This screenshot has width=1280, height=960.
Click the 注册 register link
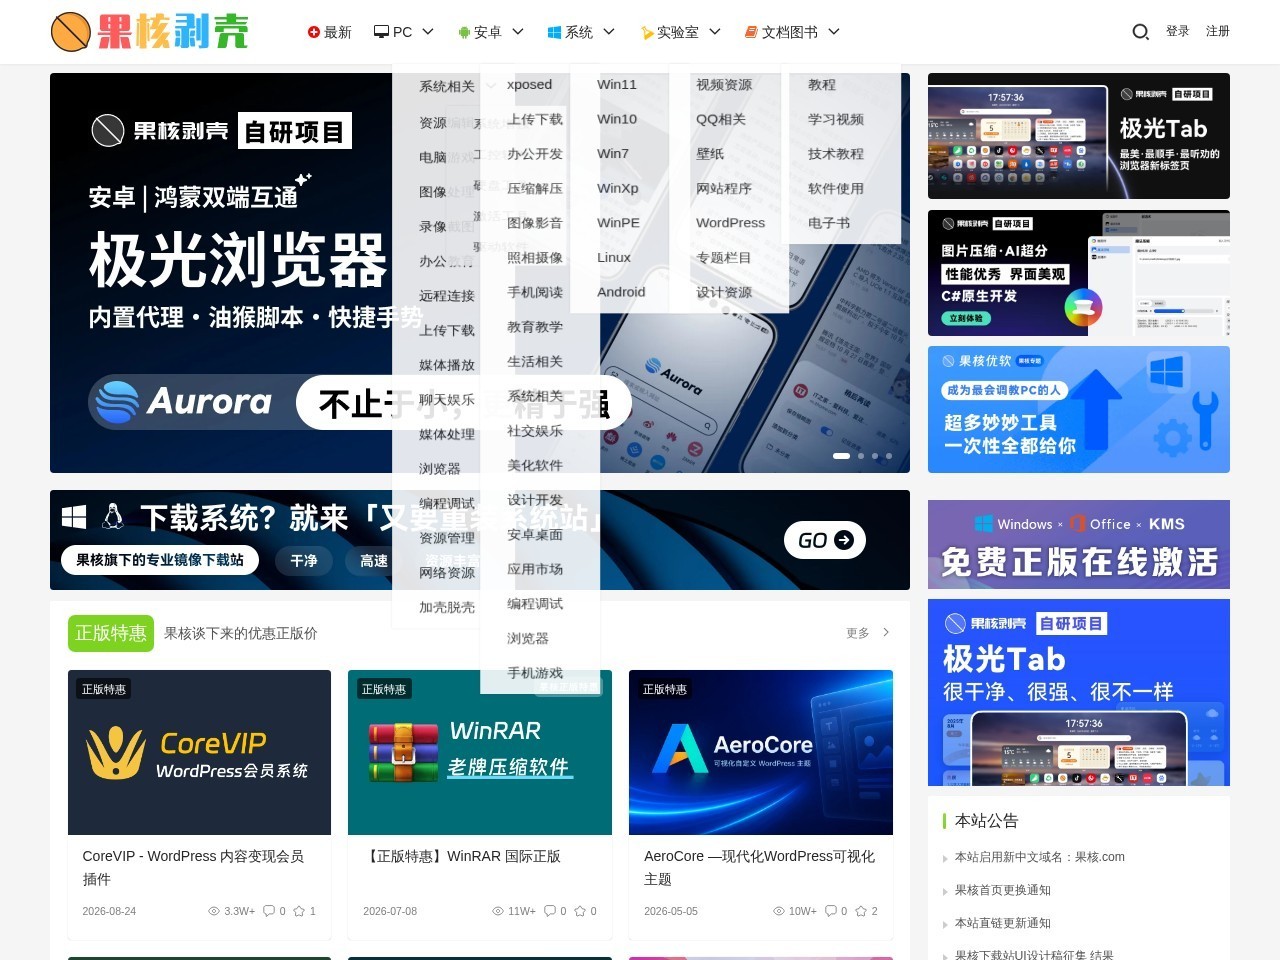point(1218,31)
